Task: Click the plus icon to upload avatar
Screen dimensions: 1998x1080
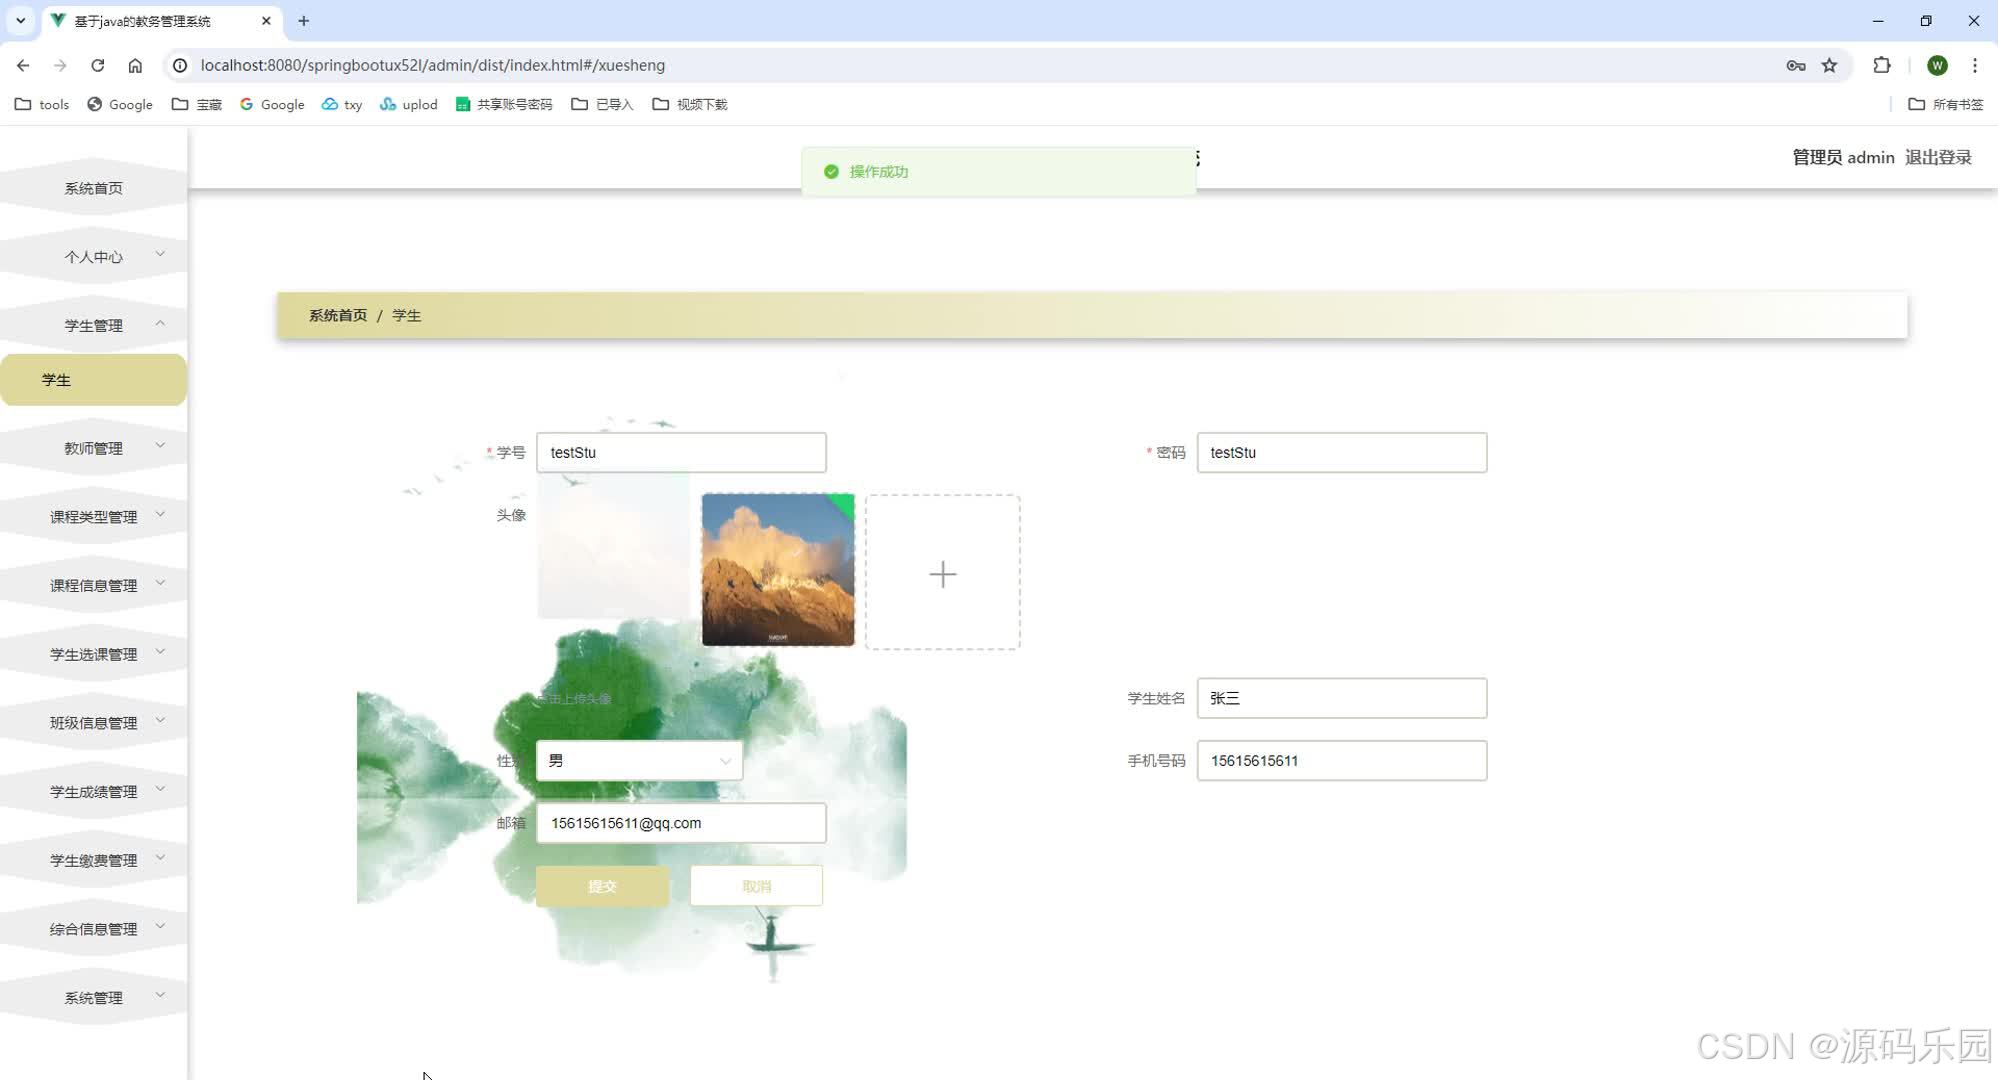Action: tap(942, 573)
